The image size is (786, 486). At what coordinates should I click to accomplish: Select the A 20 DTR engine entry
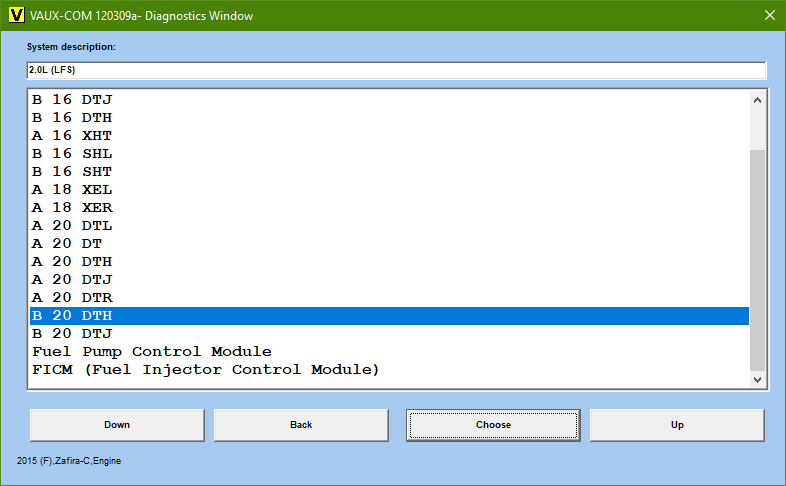[x=72, y=298]
